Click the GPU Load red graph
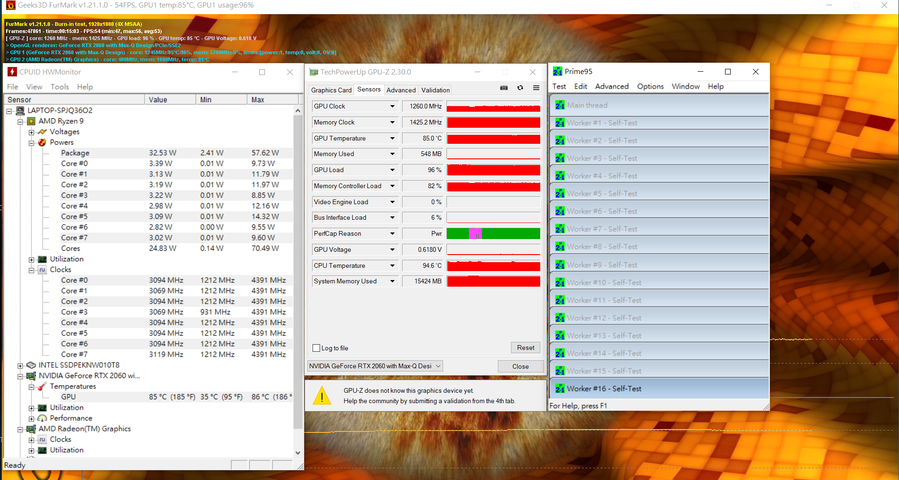 coord(493,170)
